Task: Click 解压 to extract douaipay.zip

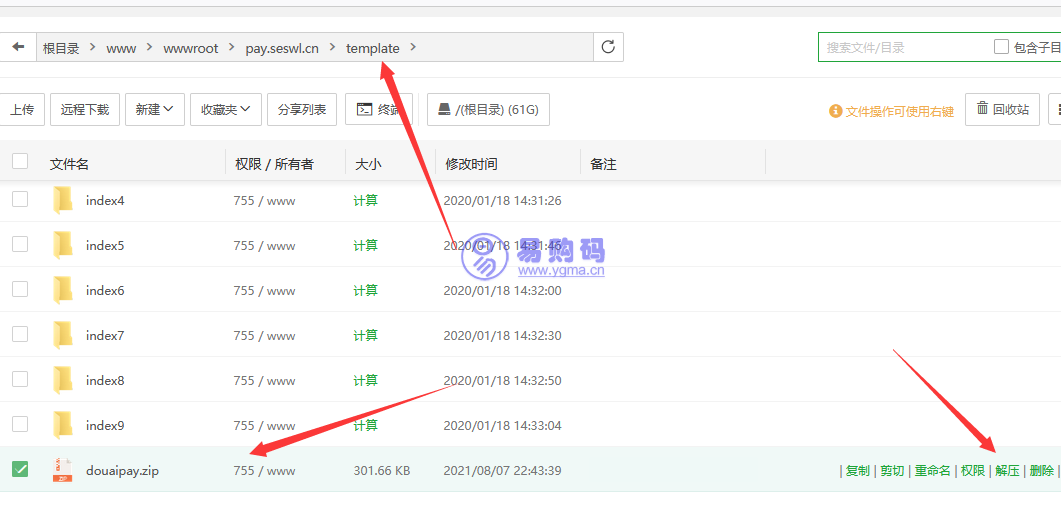Action: point(1007,471)
